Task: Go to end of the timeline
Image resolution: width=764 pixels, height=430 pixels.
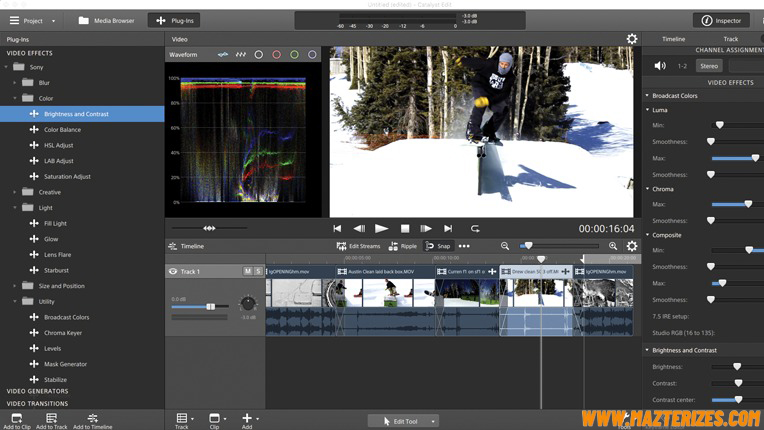Action: click(x=448, y=228)
